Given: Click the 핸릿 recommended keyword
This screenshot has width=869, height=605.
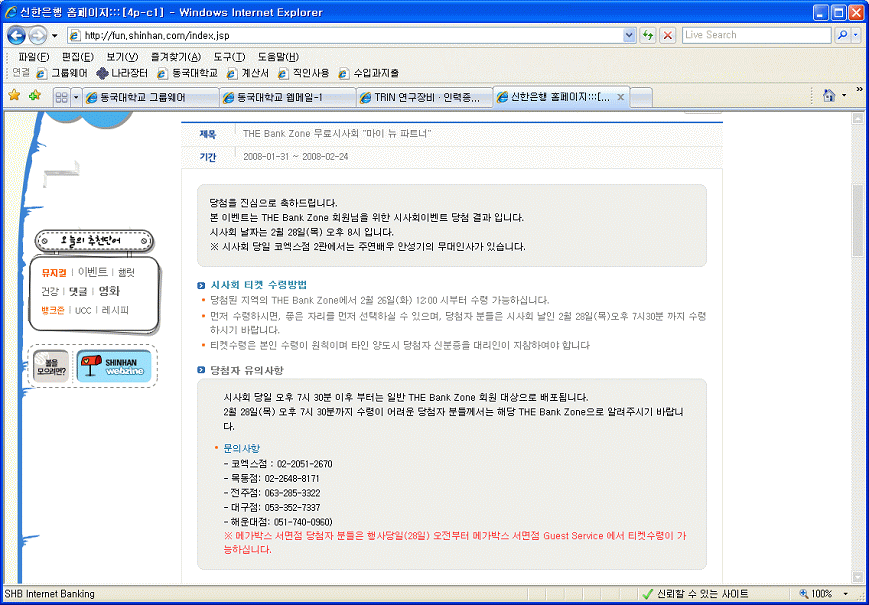Looking at the screenshot, I should (126, 273).
